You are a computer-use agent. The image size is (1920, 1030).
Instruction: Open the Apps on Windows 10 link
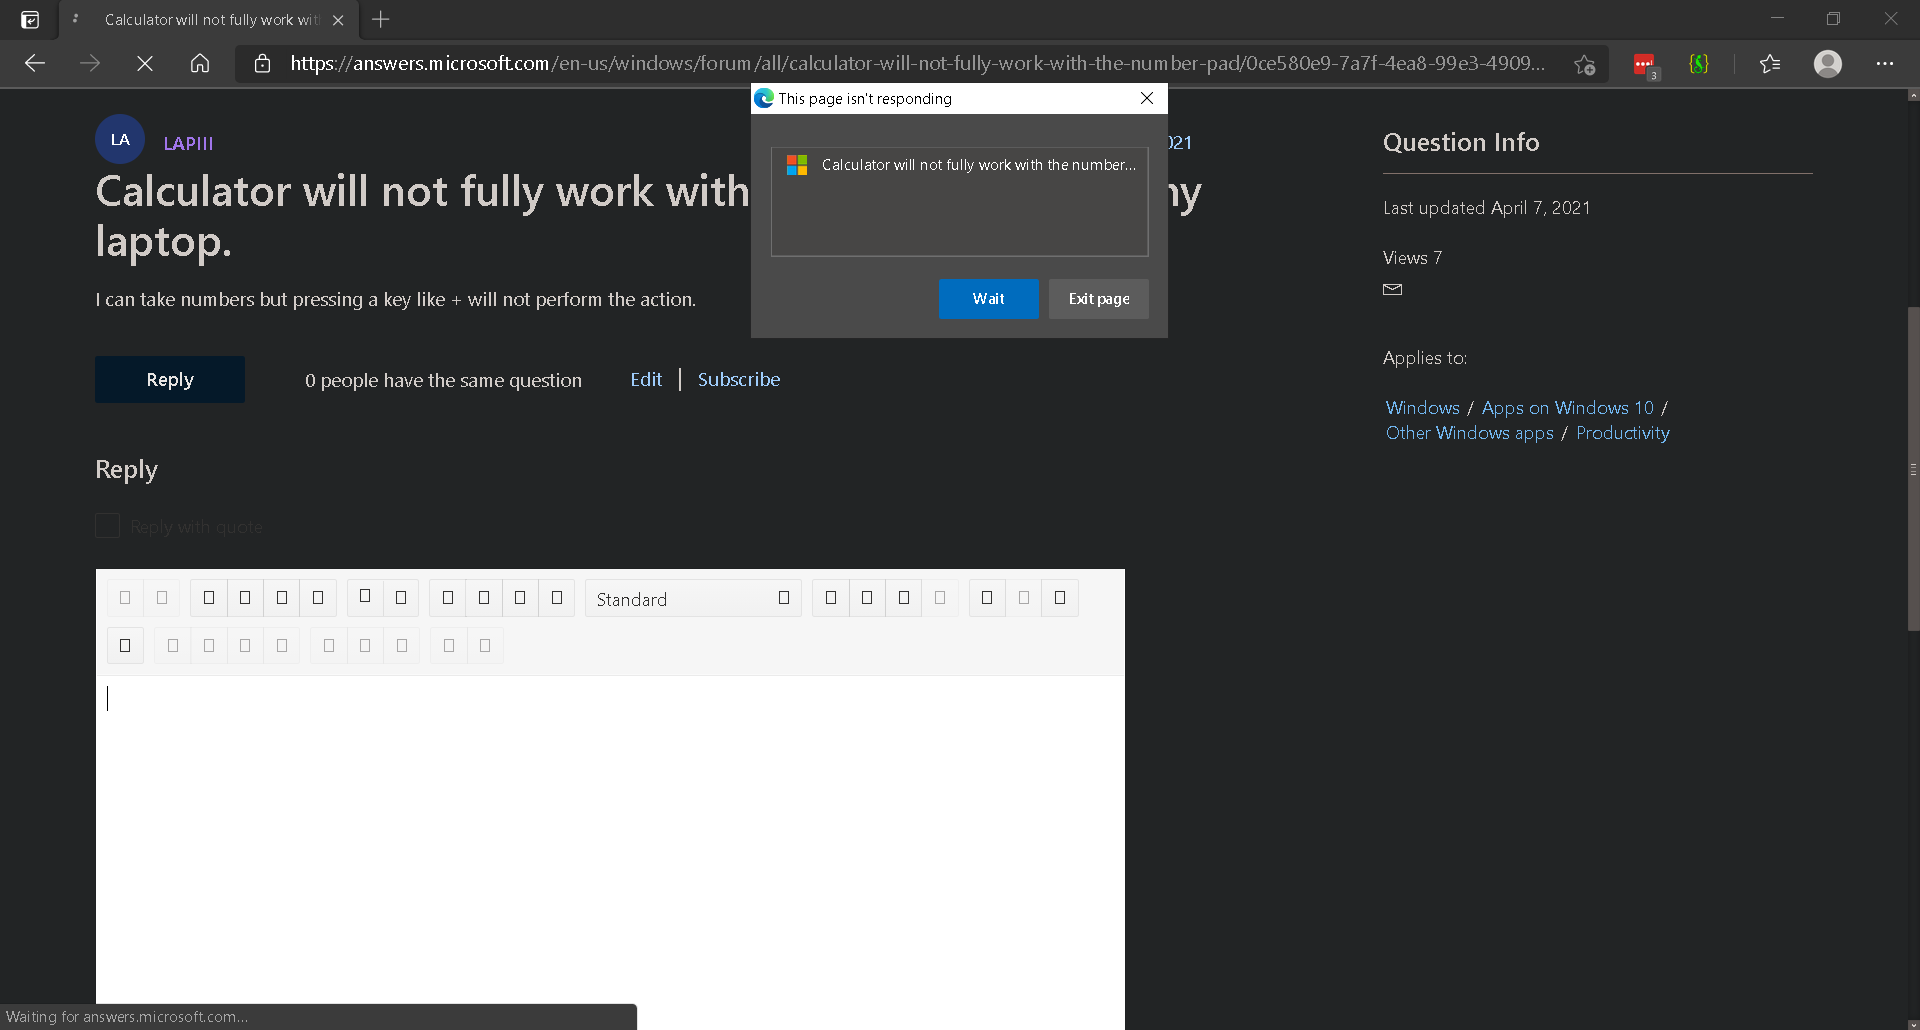[x=1567, y=408]
